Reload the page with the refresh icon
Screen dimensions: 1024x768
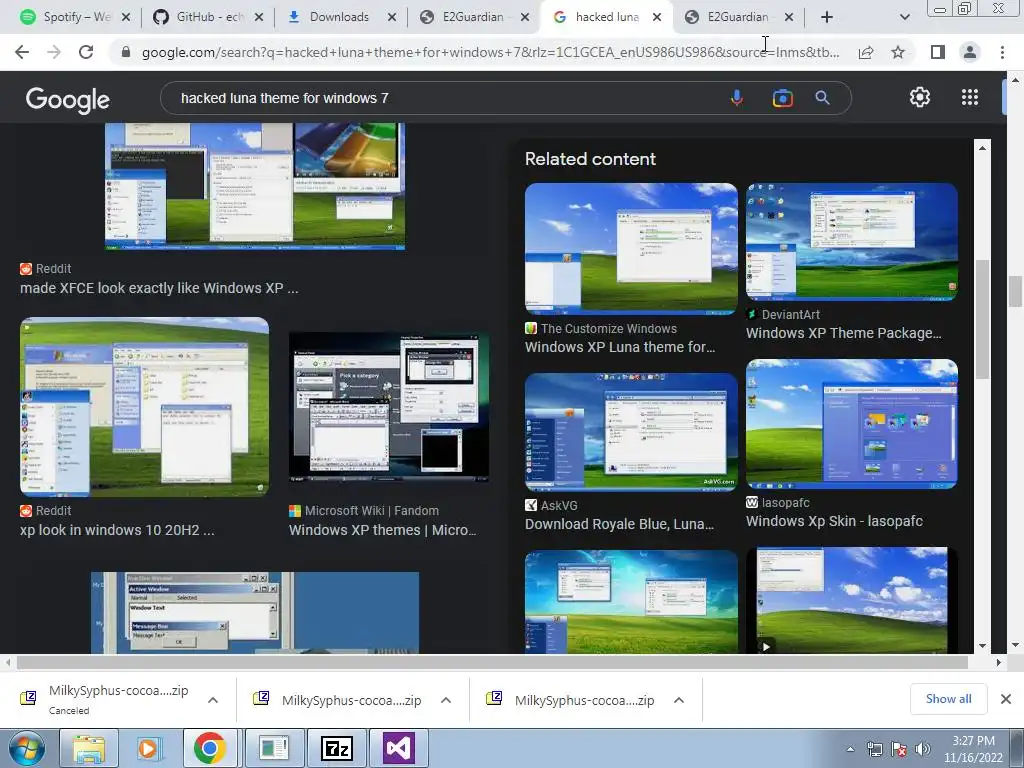[x=86, y=52]
